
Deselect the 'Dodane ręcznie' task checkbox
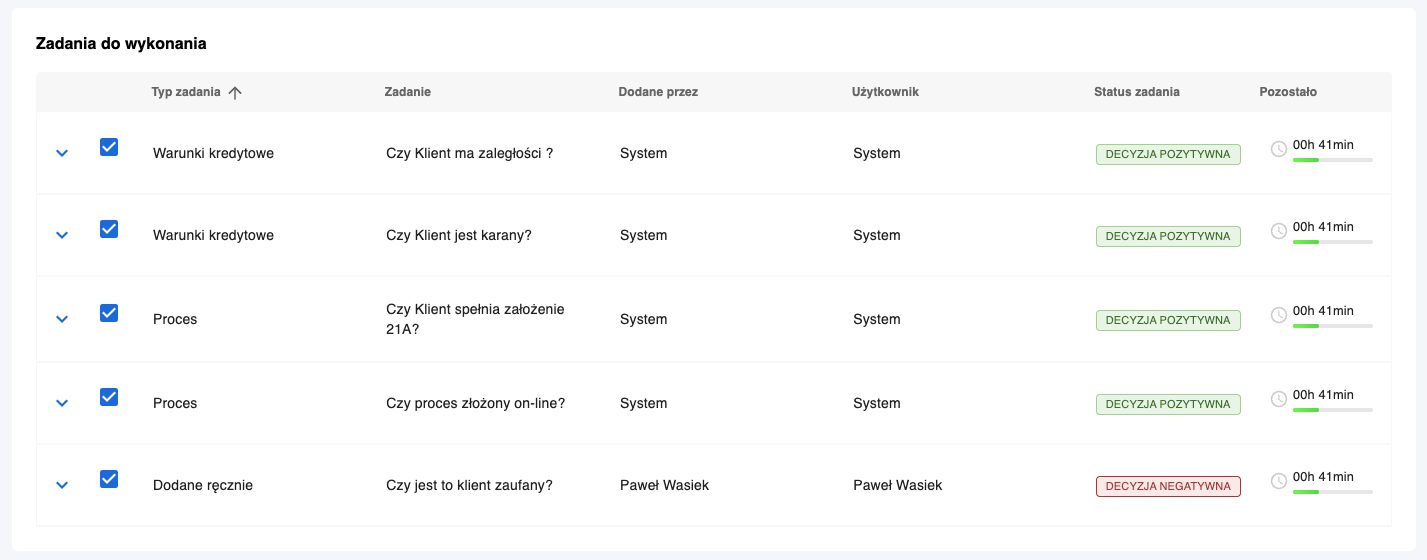109,479
